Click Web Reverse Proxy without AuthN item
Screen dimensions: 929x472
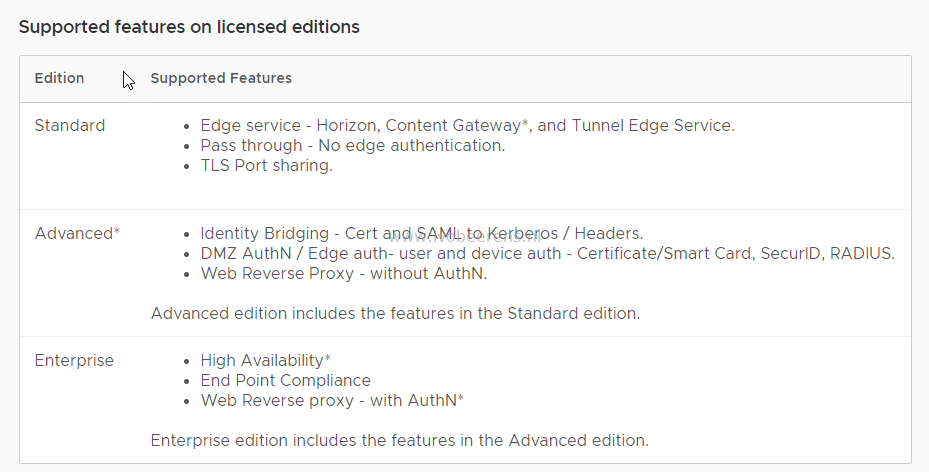[344, 274]
